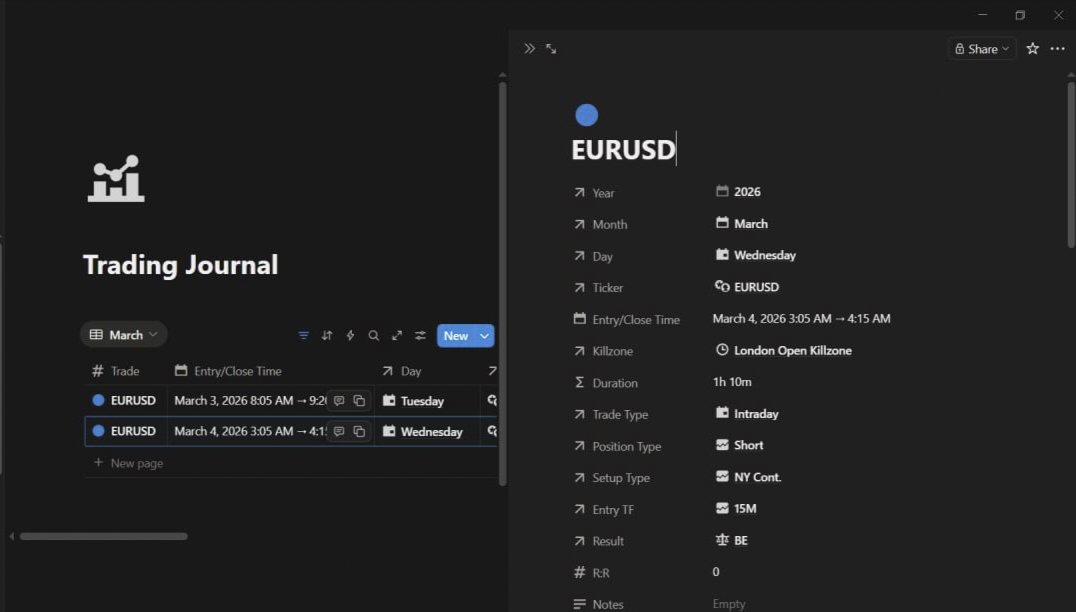Open the sort arrows icon
The width and height of the screenshot is (1076, 612).
(327, 336)
